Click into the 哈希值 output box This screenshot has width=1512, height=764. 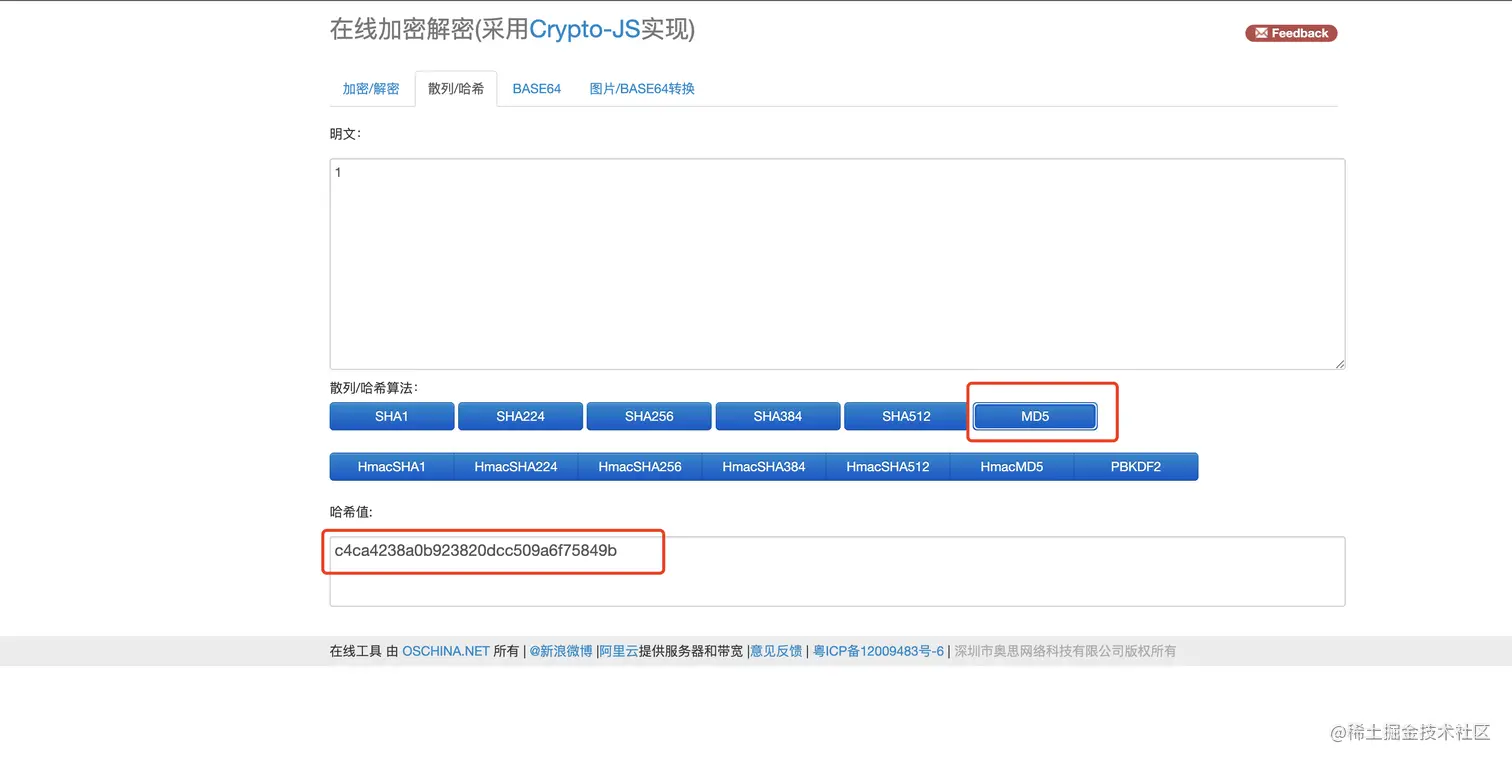pyautogui.click(x=837, y=571)
